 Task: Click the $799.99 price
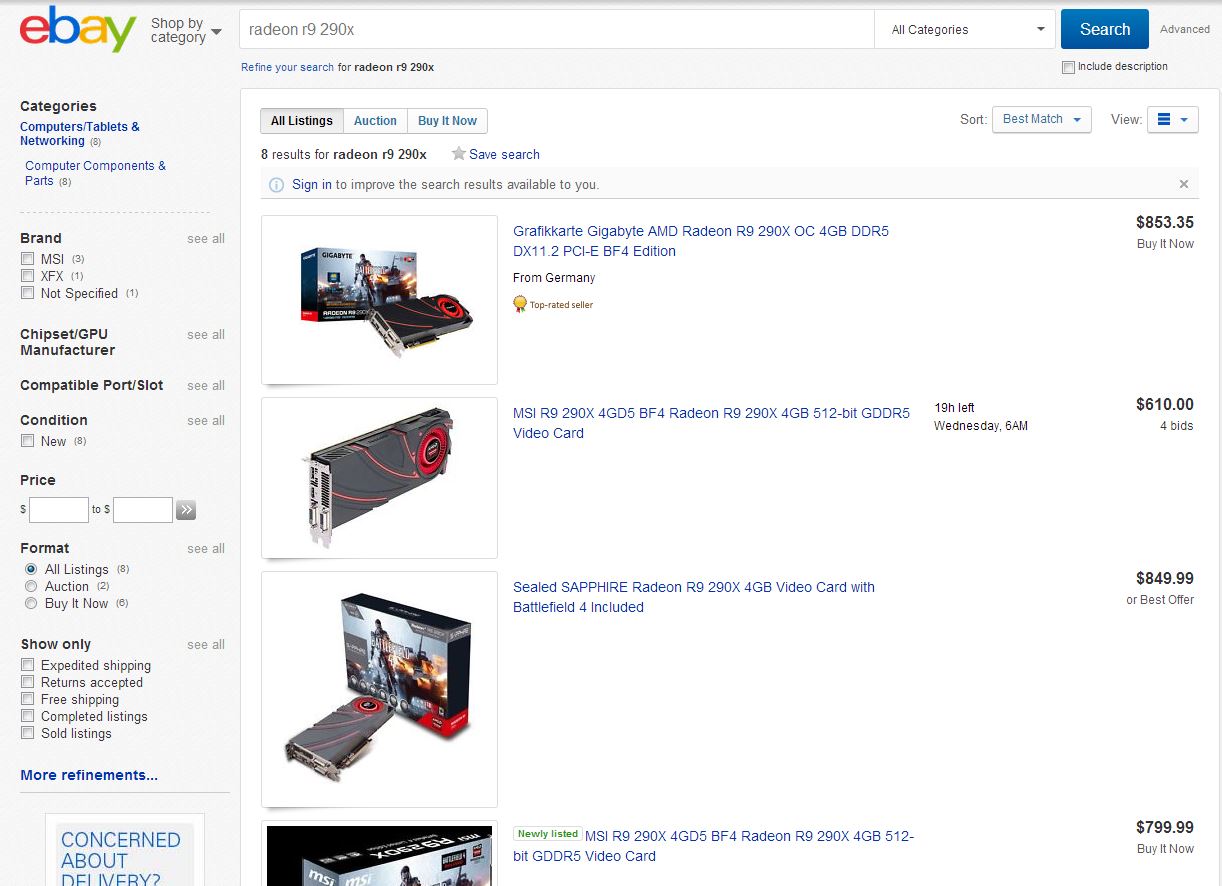click(x=1165, y=828)
